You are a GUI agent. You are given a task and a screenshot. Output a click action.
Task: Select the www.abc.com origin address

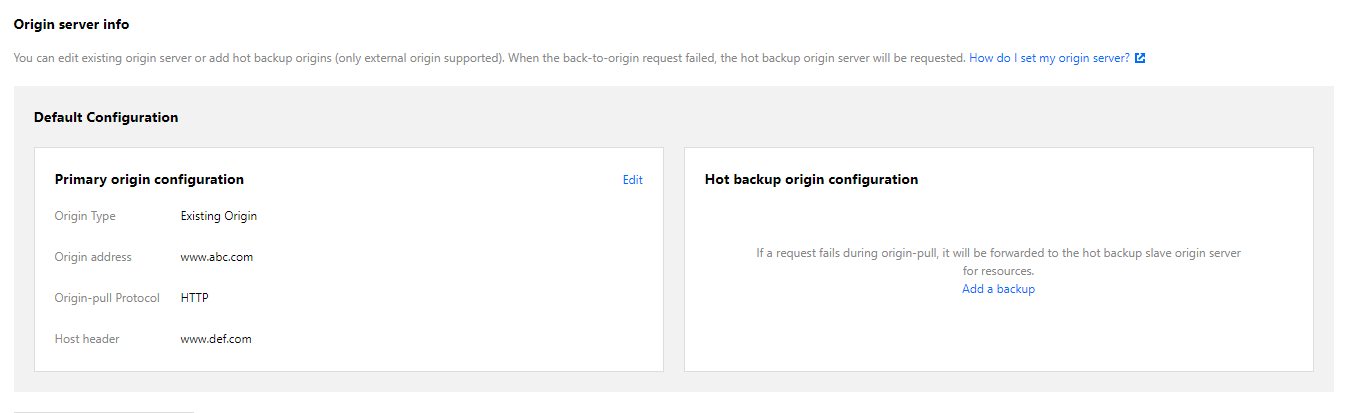coord(217,257)
